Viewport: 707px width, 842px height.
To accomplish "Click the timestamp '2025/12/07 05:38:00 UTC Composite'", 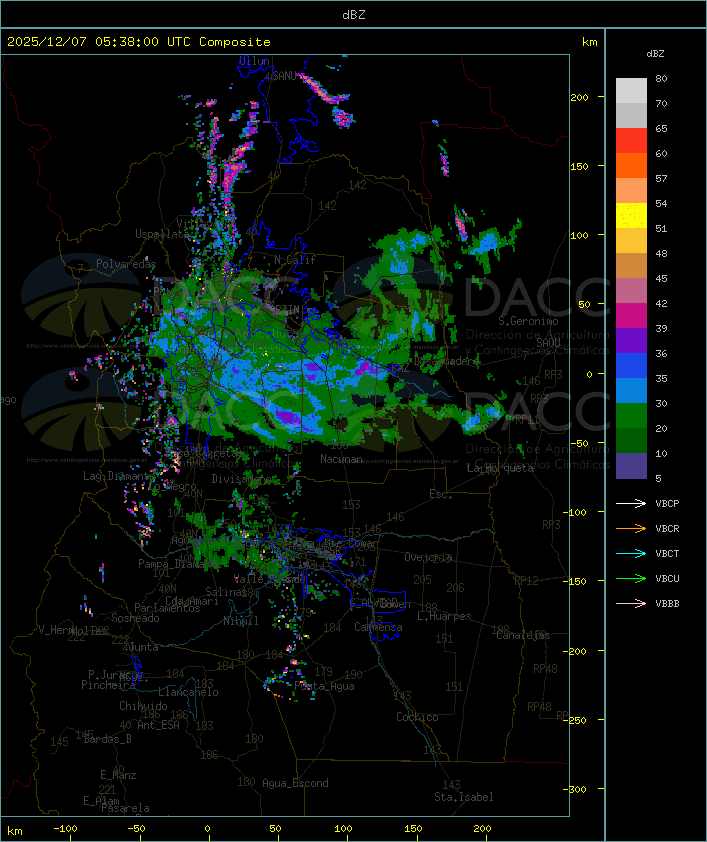I will tap(139, 42).
